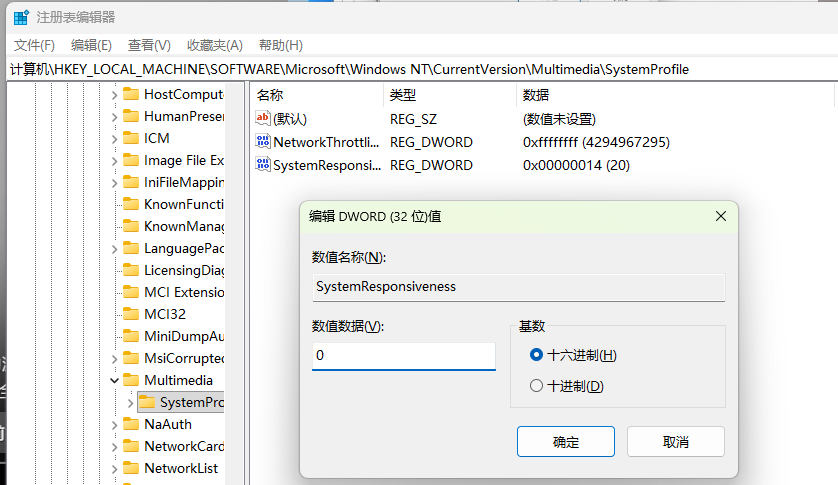
Task: Click the HostComput folder icon
Action: point(131,94)
